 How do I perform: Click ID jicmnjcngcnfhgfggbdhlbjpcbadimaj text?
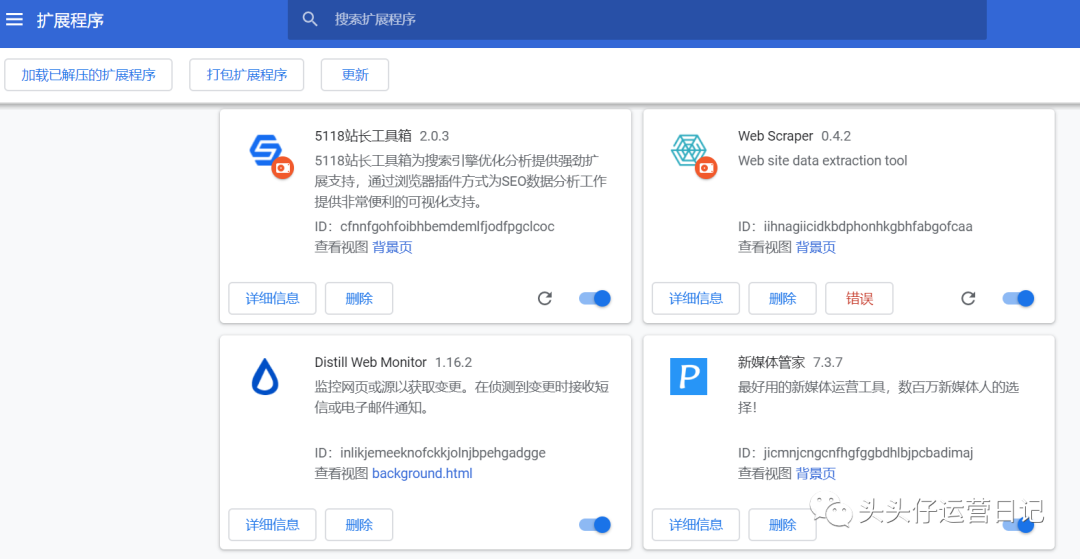tap(855, 453)
